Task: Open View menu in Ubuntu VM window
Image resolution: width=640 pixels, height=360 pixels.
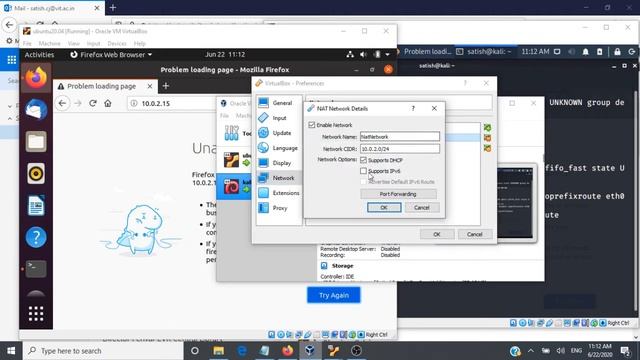Action: [73, 43]
